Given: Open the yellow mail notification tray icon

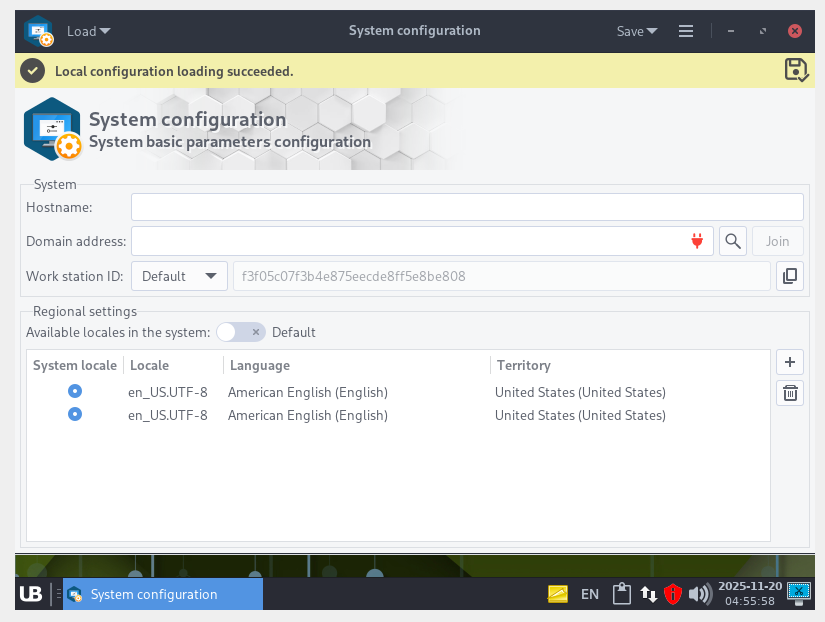Looking at the screenshot, I should pos(558,594).
